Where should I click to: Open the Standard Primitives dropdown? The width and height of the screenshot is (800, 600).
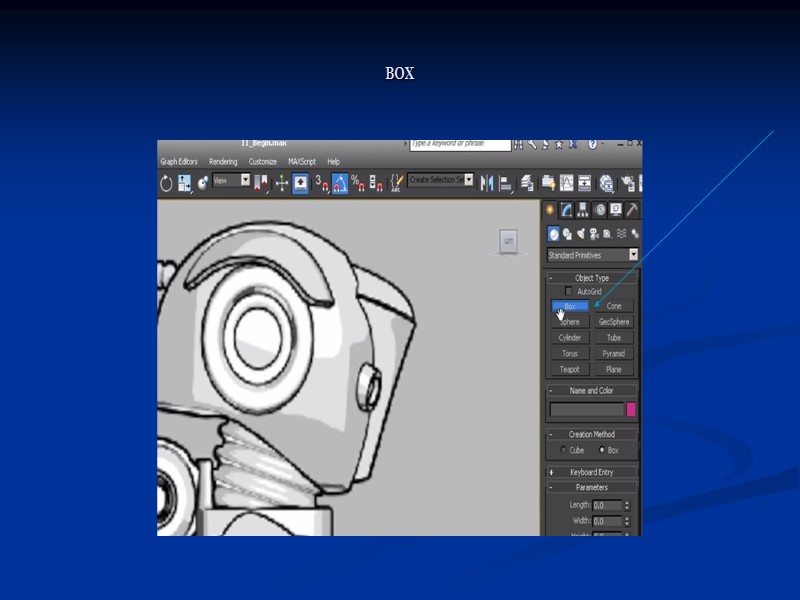click(x=592, y=255)
